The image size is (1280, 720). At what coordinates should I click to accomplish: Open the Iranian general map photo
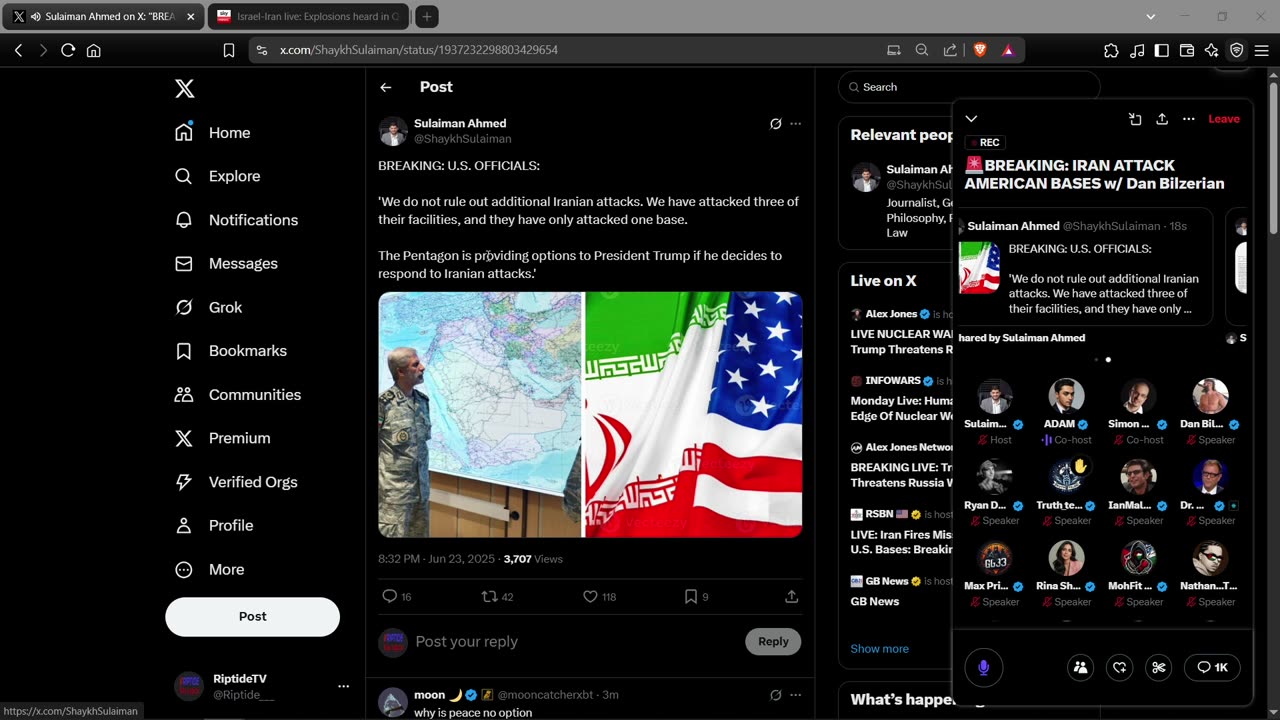(480, 415)
